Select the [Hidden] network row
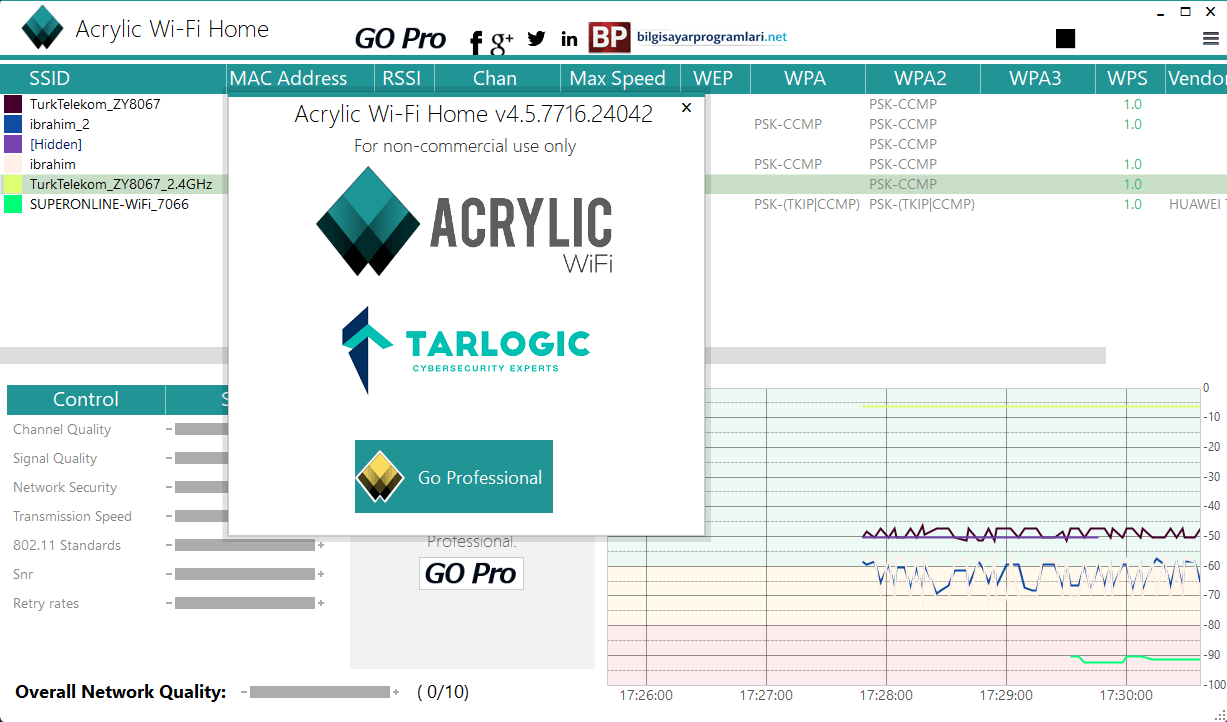This screenshot has width=1227, height=722. (613, 144)
